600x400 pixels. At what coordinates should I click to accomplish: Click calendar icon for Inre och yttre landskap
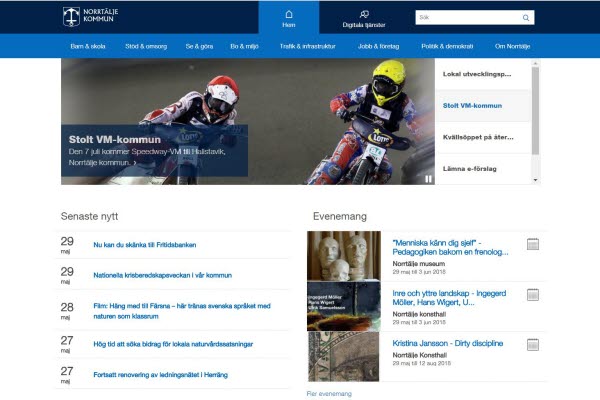click(x=533, y=295)
